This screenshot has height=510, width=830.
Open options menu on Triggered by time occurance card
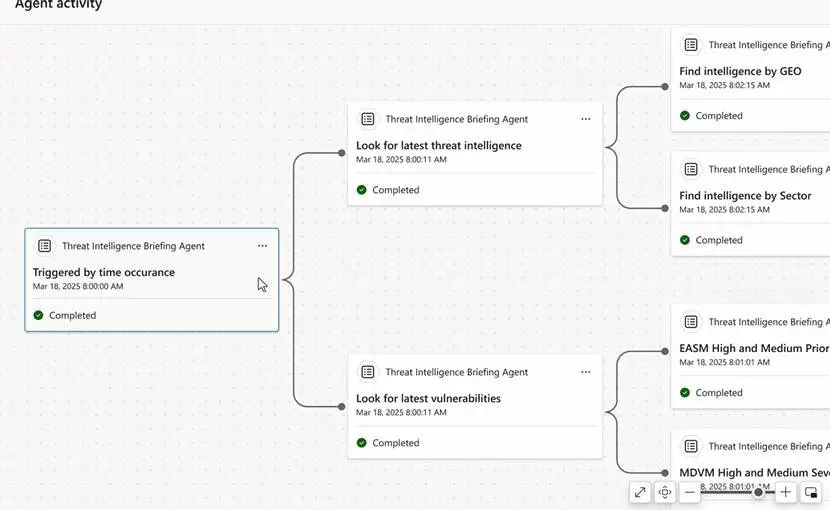coord(263,246)
